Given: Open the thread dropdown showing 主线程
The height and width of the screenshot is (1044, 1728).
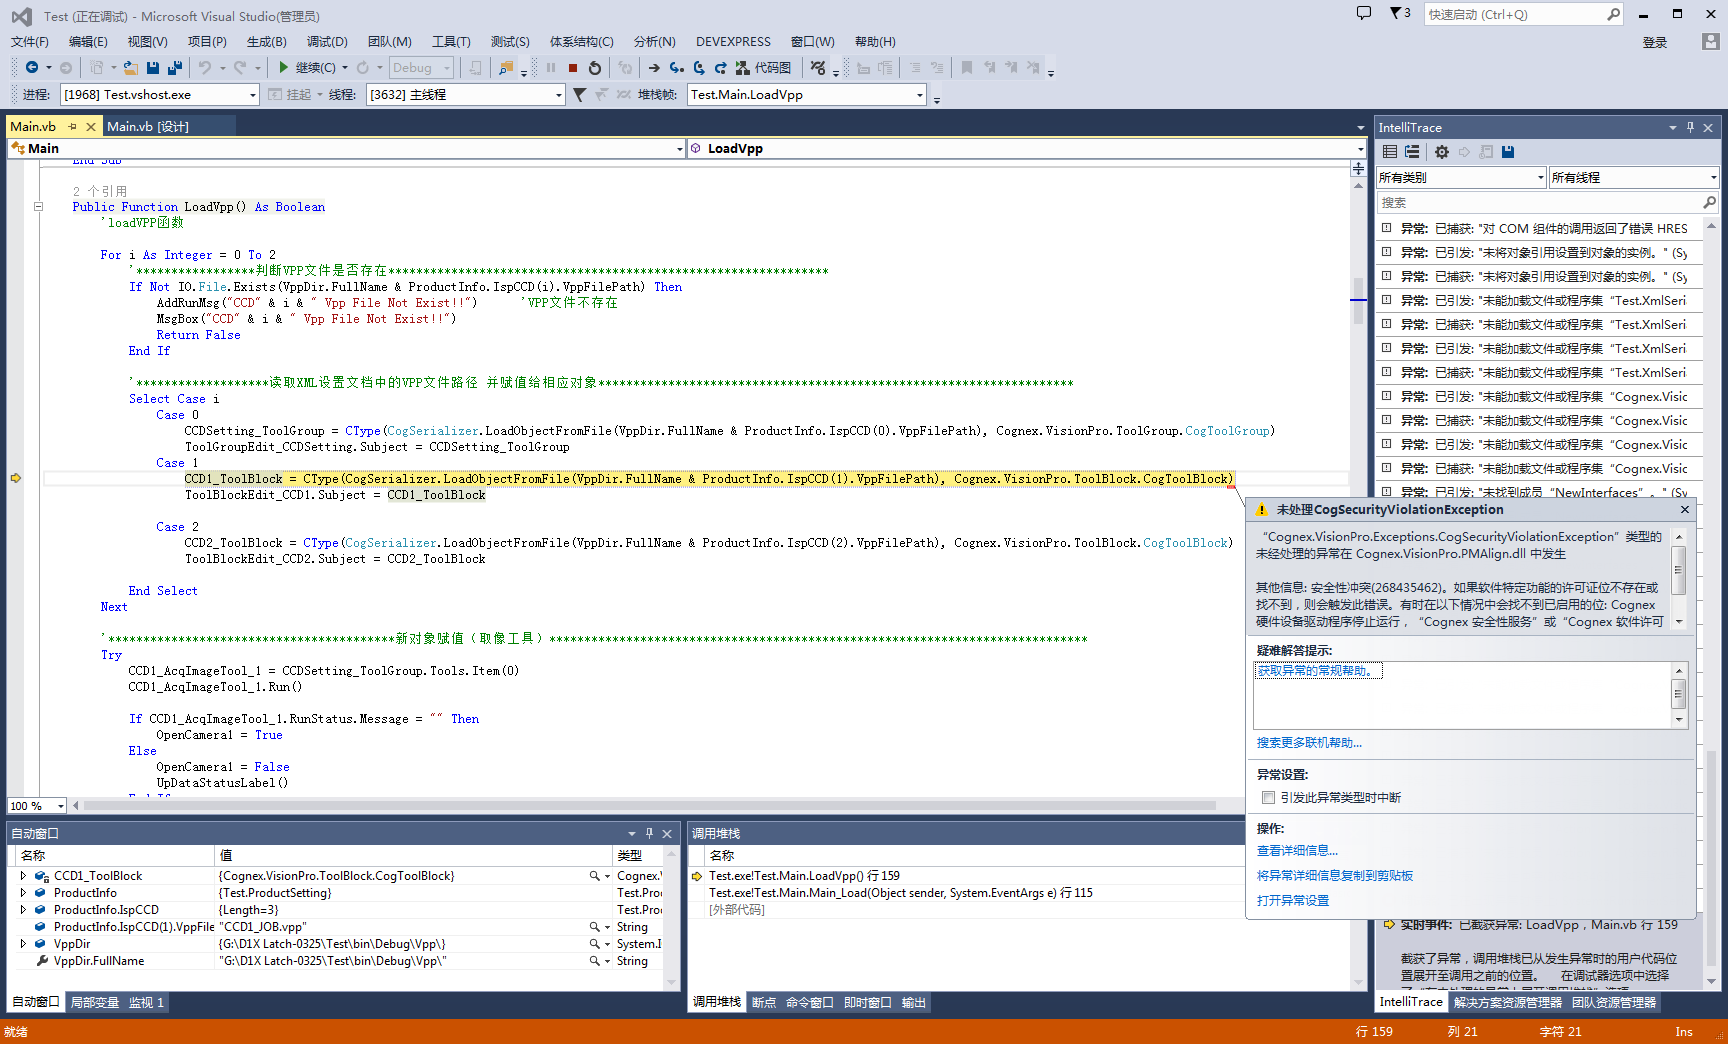Looking at the screenshot, I should (x=466, y=94).
